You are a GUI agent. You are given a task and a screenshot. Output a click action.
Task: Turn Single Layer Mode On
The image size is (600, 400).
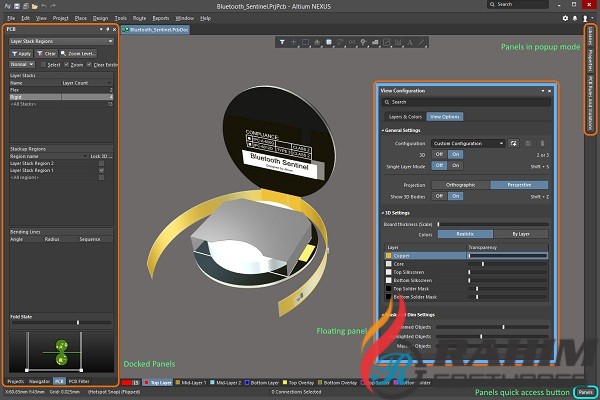click(x=455, y=166)
